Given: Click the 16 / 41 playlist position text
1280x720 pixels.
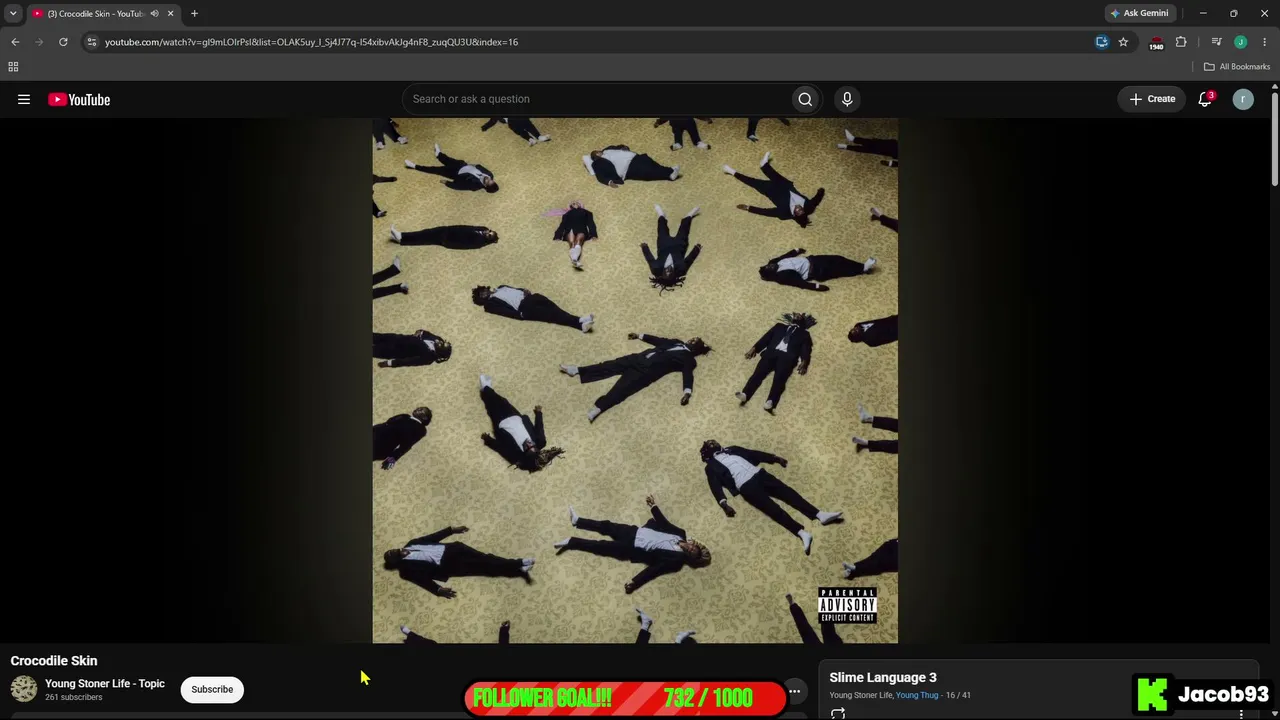Looking at the screenshot, I should pyautogui.click(x=958, y=695).
